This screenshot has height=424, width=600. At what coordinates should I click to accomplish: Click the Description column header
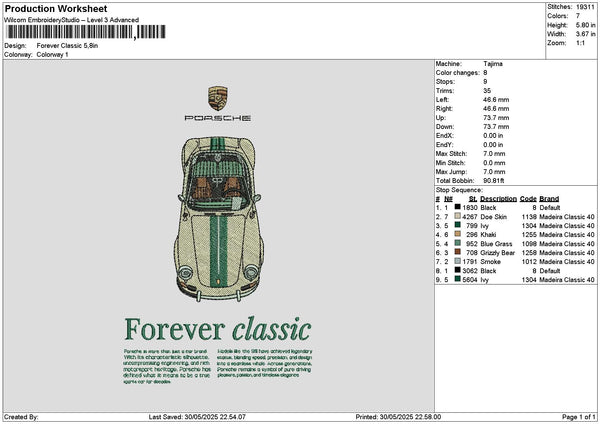(x=498, y=199)
